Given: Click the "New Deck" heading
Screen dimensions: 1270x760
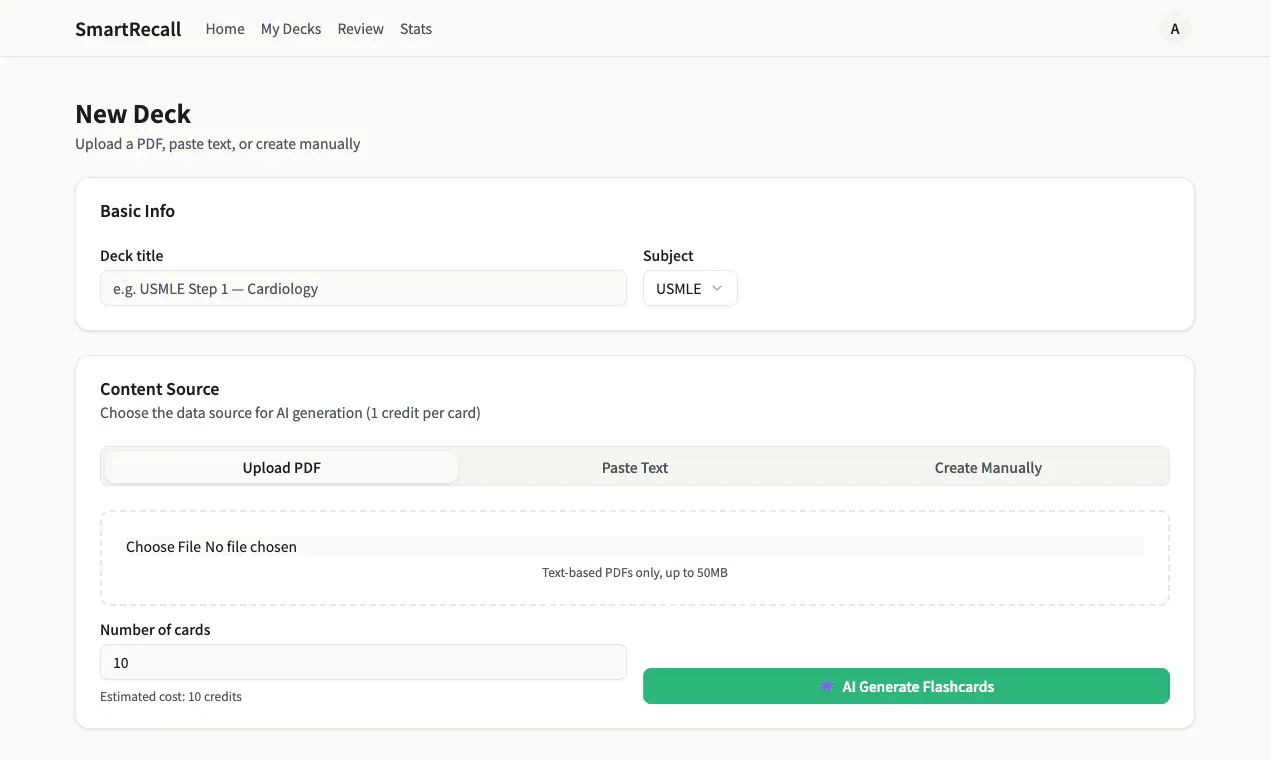Looking at the screenshot, I should coord(133,114).
